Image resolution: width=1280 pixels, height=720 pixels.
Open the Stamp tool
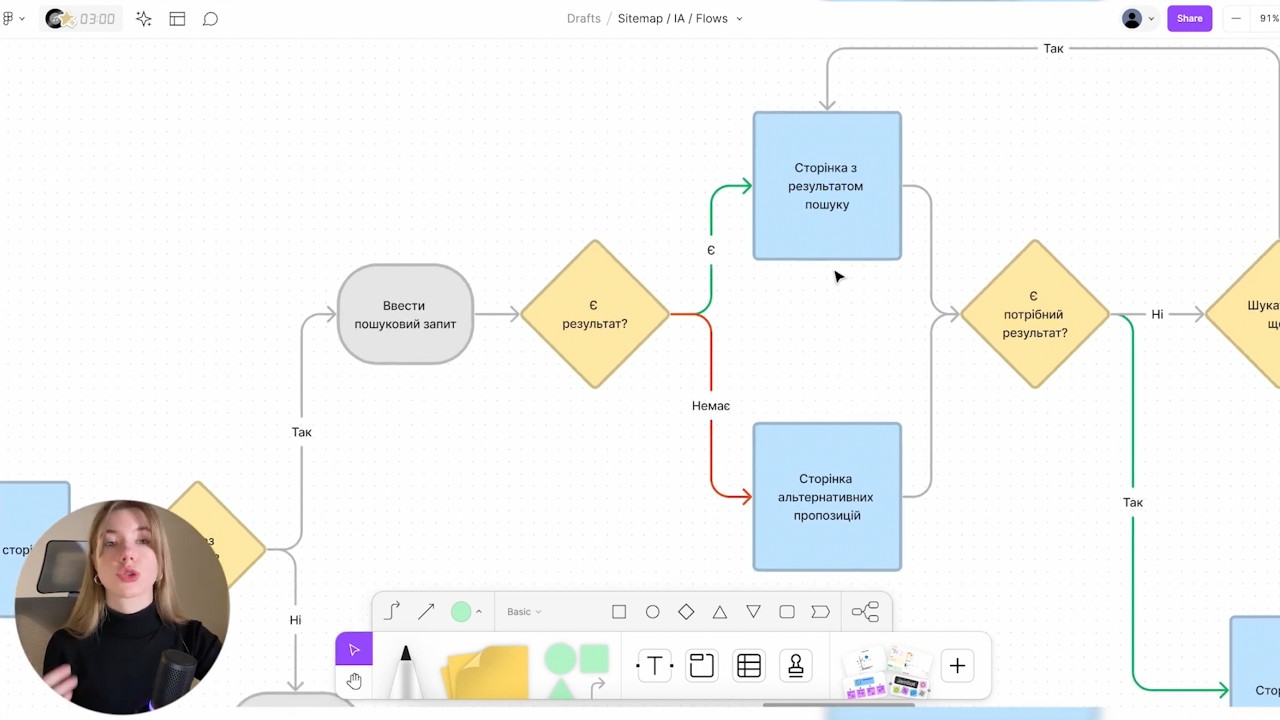point(796,666)
